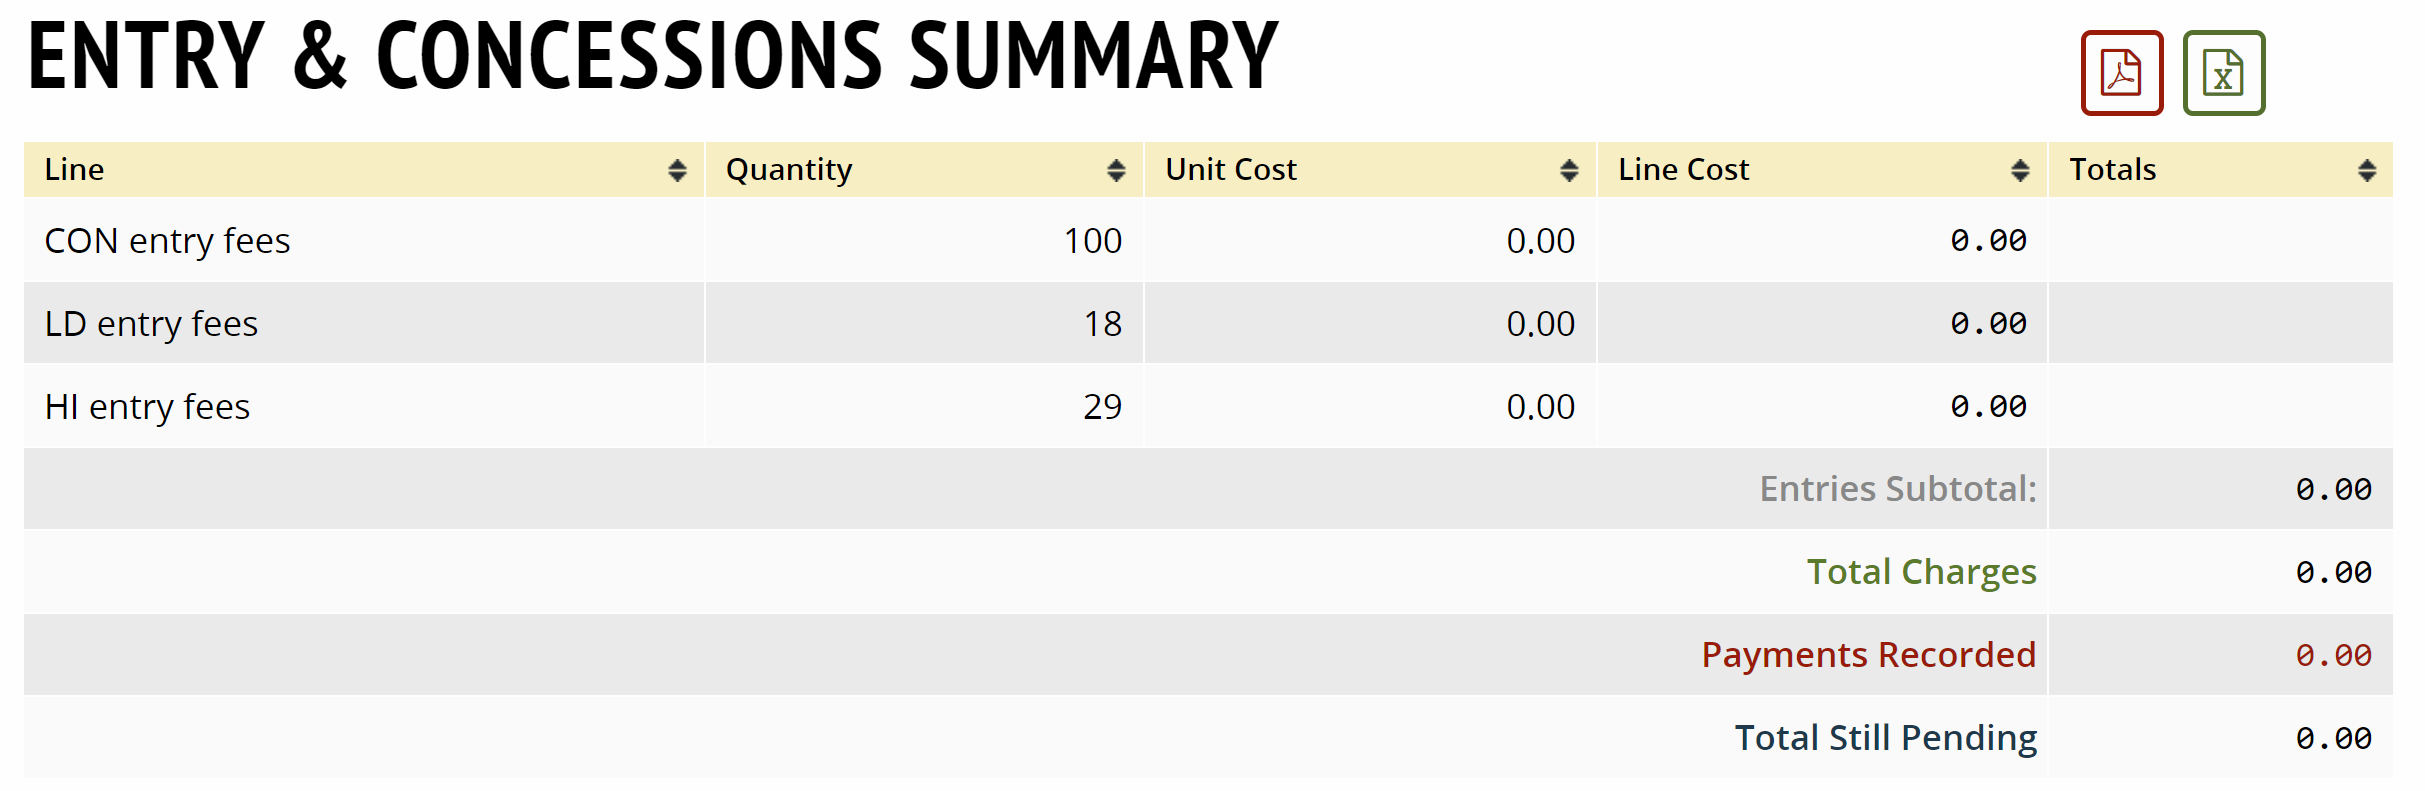
Task: Sort table by Line column arrows
Action: point(677,170)
